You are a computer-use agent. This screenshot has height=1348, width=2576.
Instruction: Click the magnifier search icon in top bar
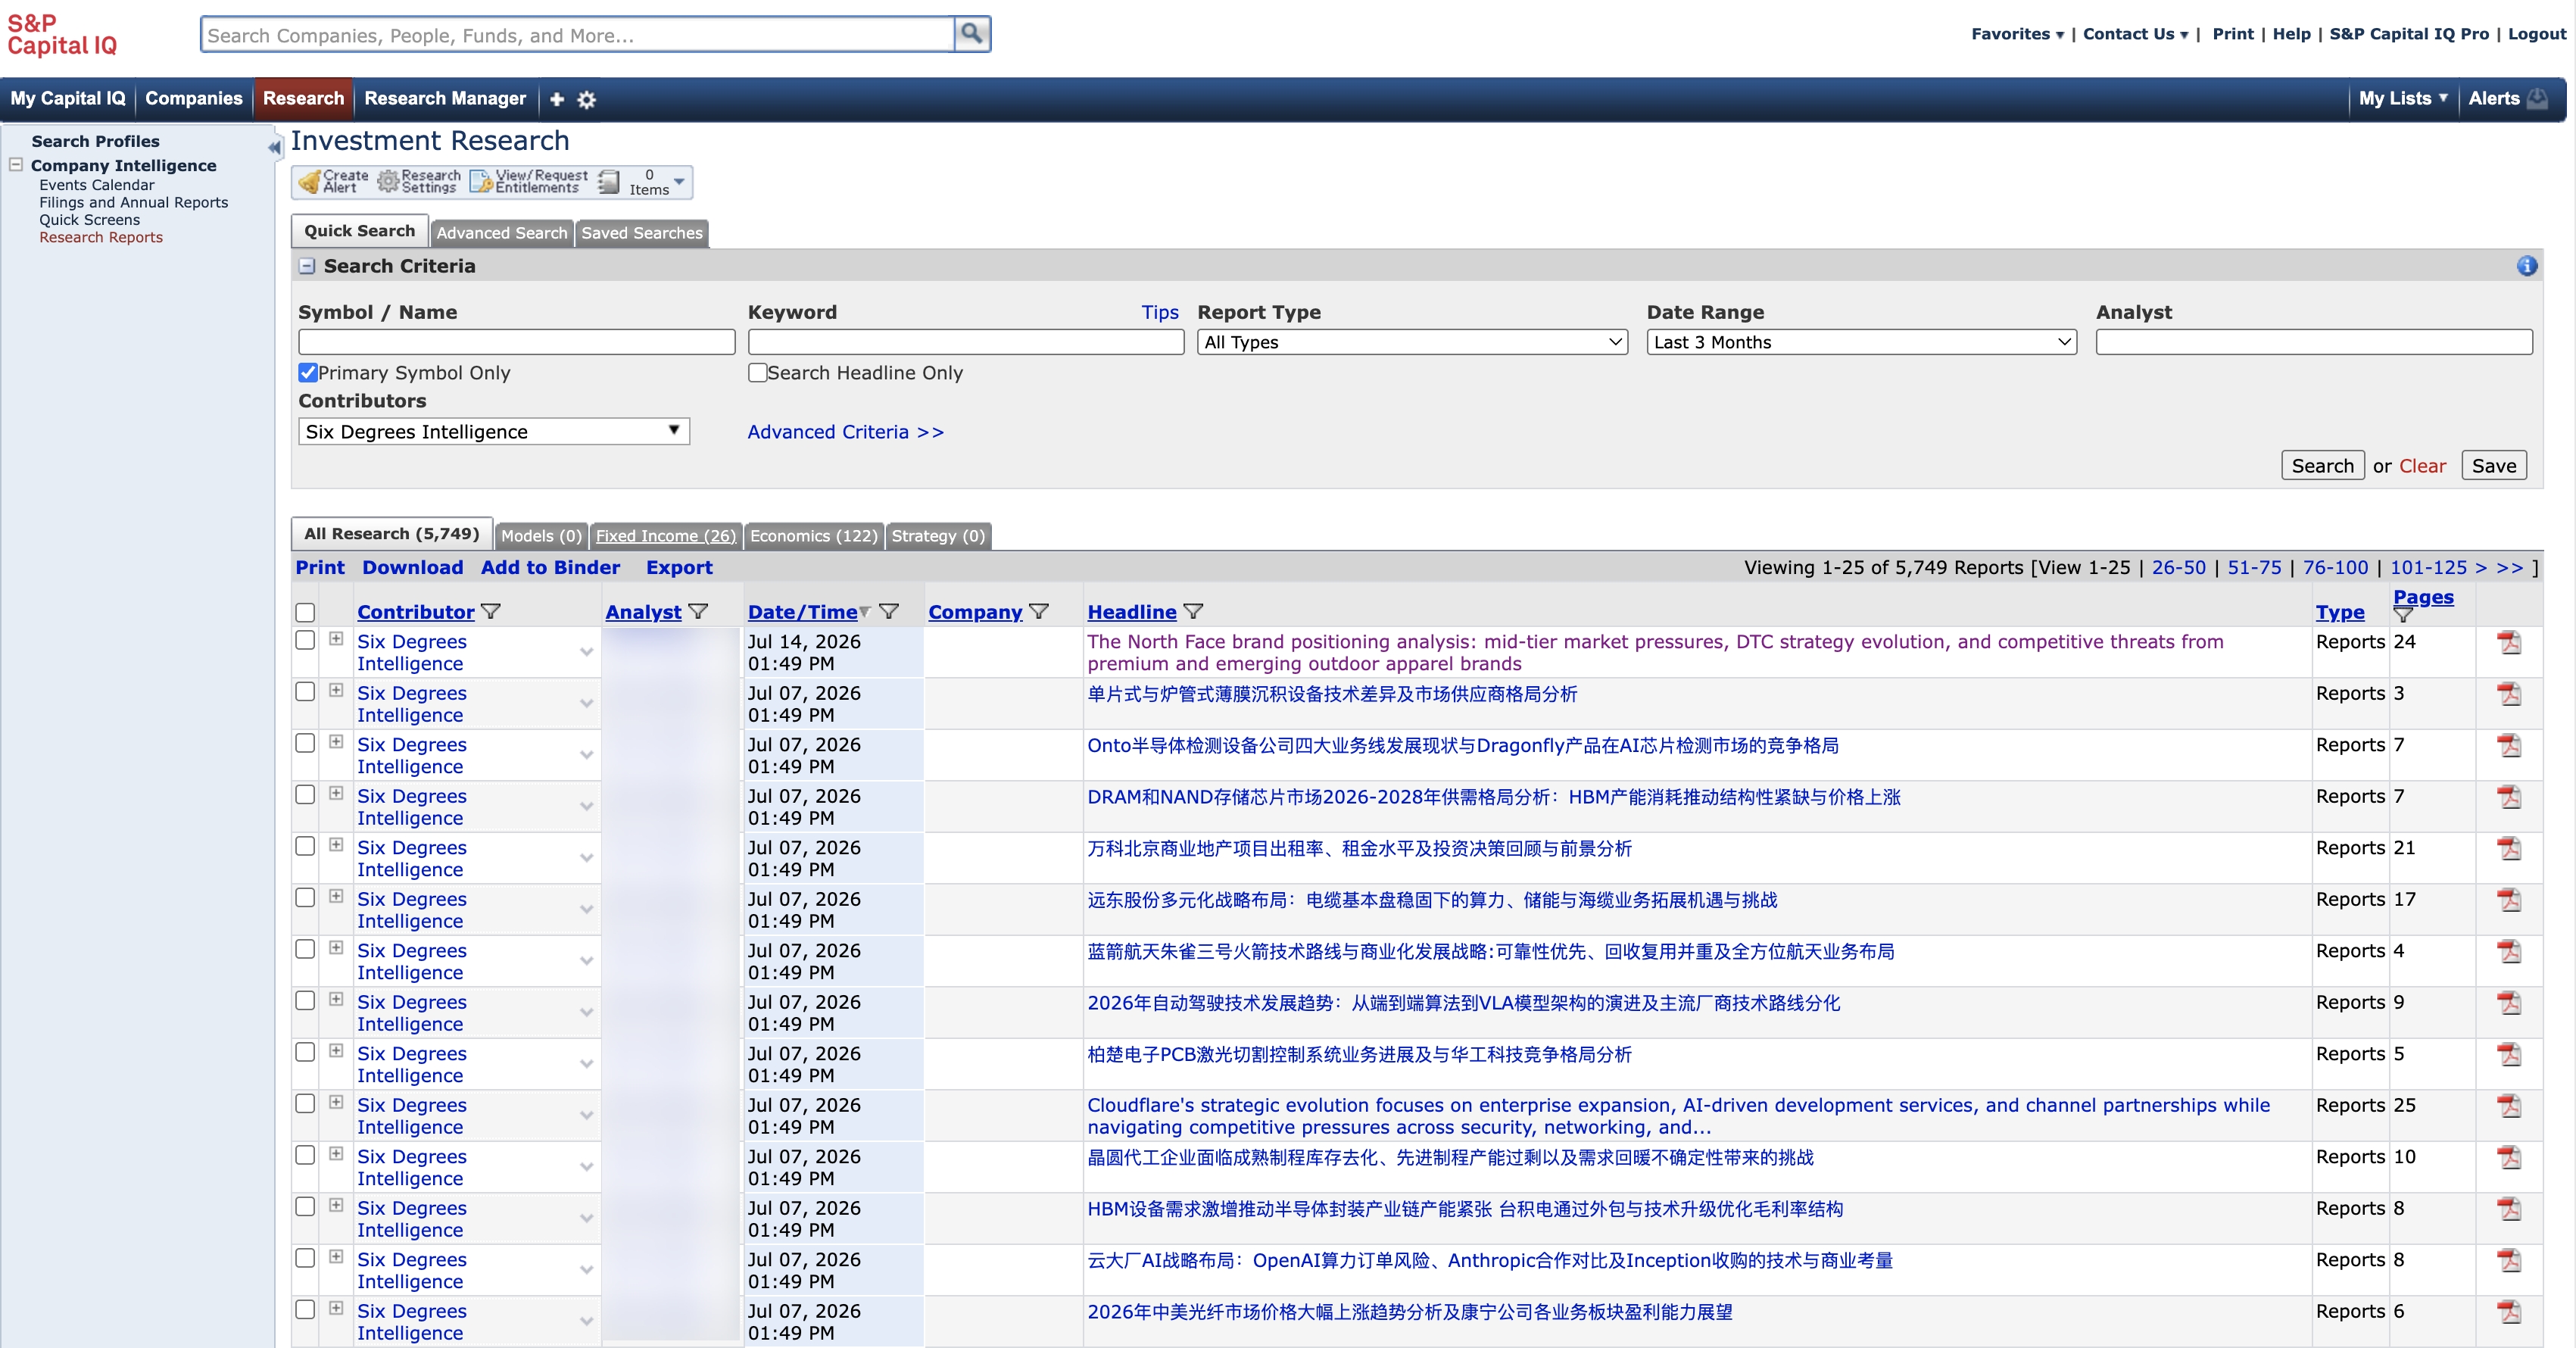pyautogui.click(x=971, y=34)
